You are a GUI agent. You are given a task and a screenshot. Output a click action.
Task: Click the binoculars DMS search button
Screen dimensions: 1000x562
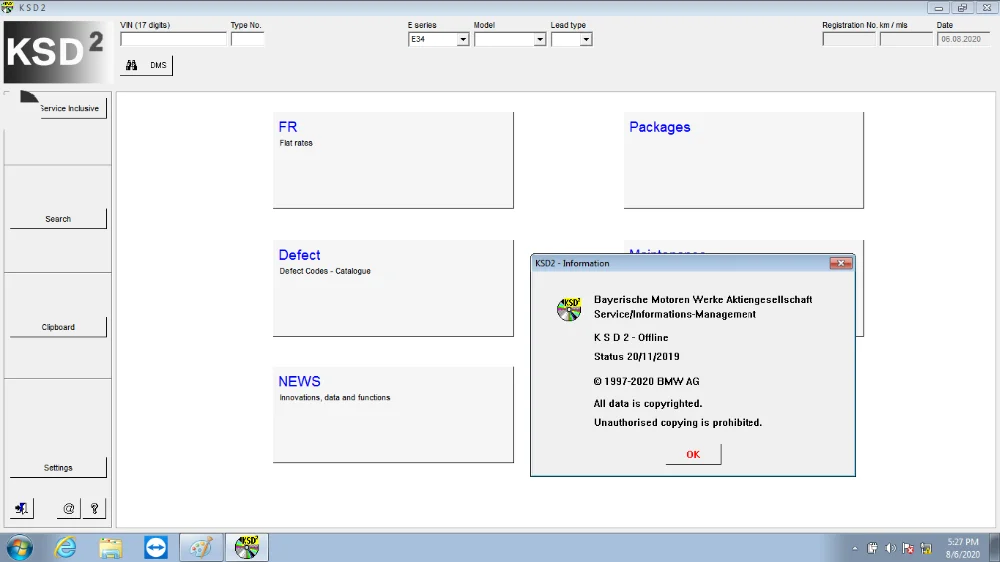(146, 65)
